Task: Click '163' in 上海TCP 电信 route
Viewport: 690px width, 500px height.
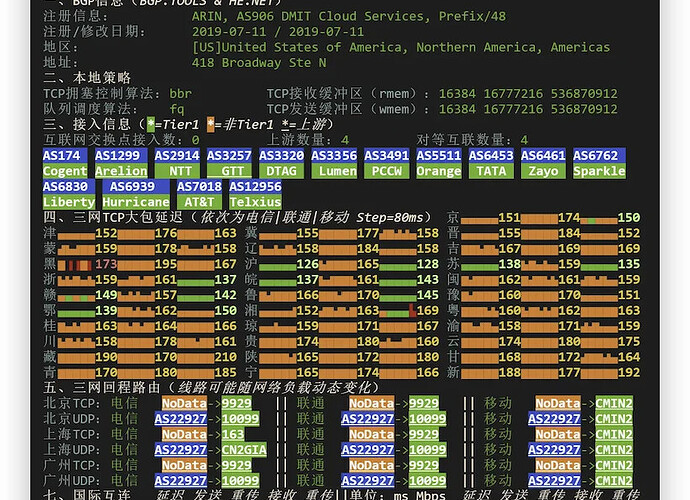Action: pyautogui.click(x=233, y=434)
